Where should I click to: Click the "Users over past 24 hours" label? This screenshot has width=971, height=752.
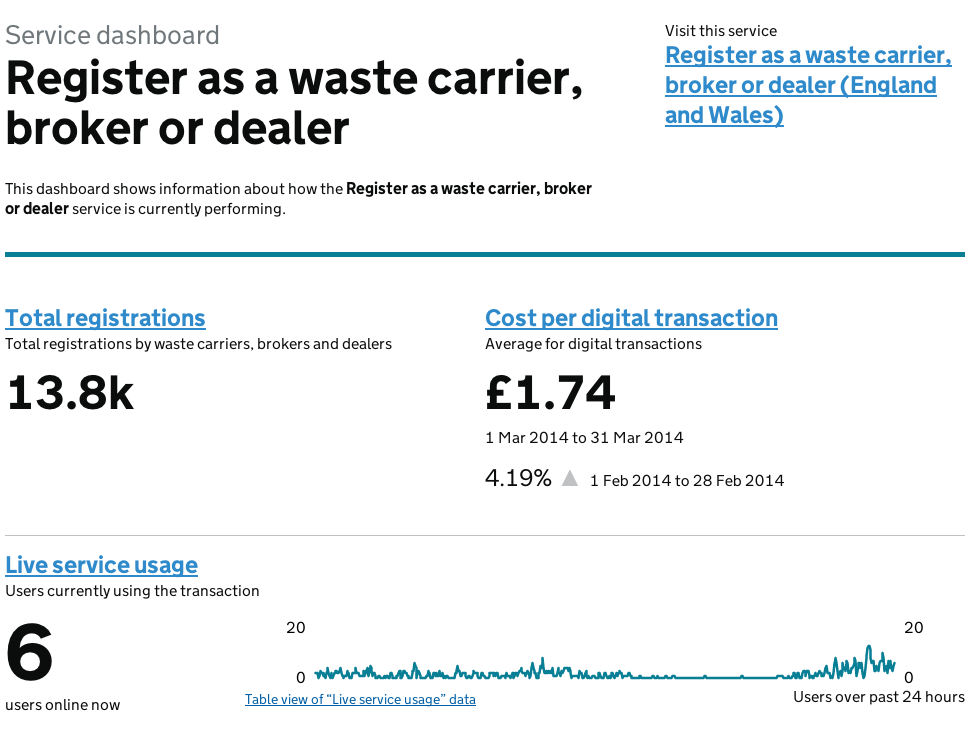878,697
